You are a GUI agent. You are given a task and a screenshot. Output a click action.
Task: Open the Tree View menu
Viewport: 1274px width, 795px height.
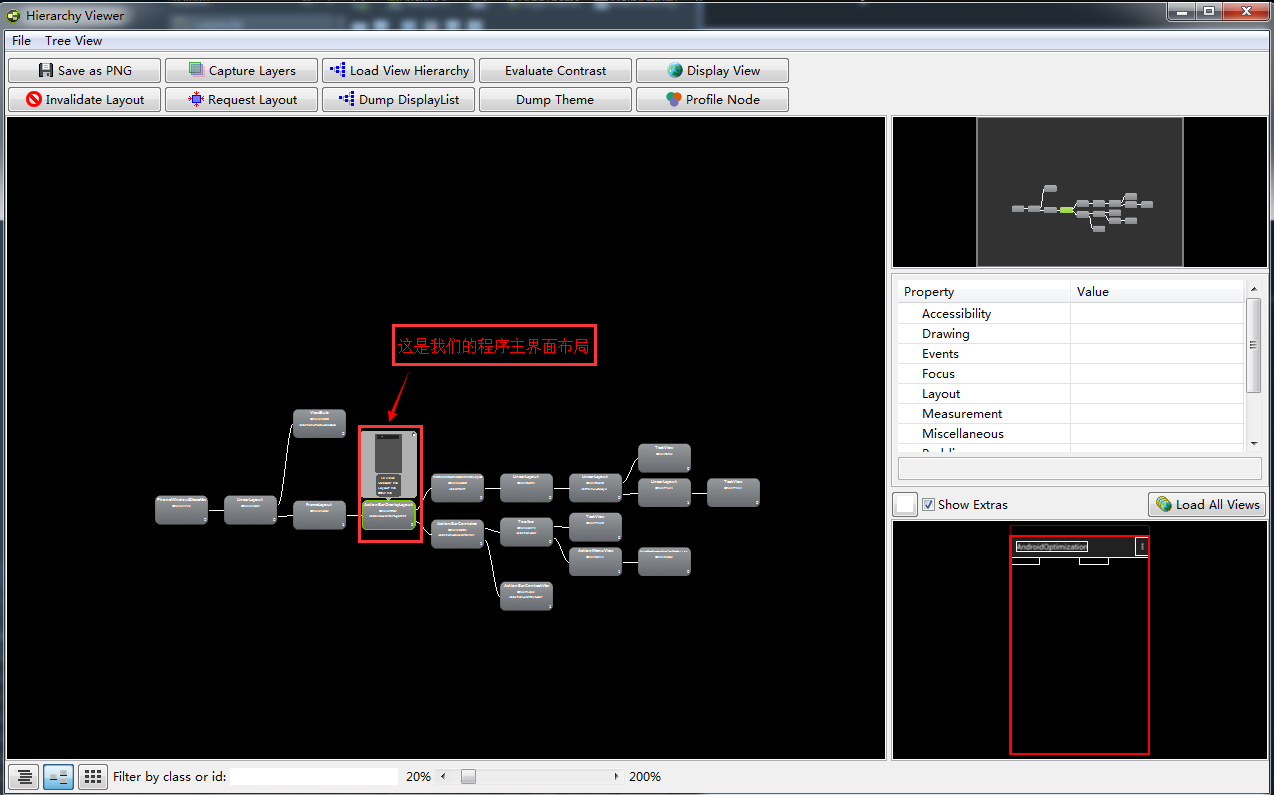click(73, 41)
